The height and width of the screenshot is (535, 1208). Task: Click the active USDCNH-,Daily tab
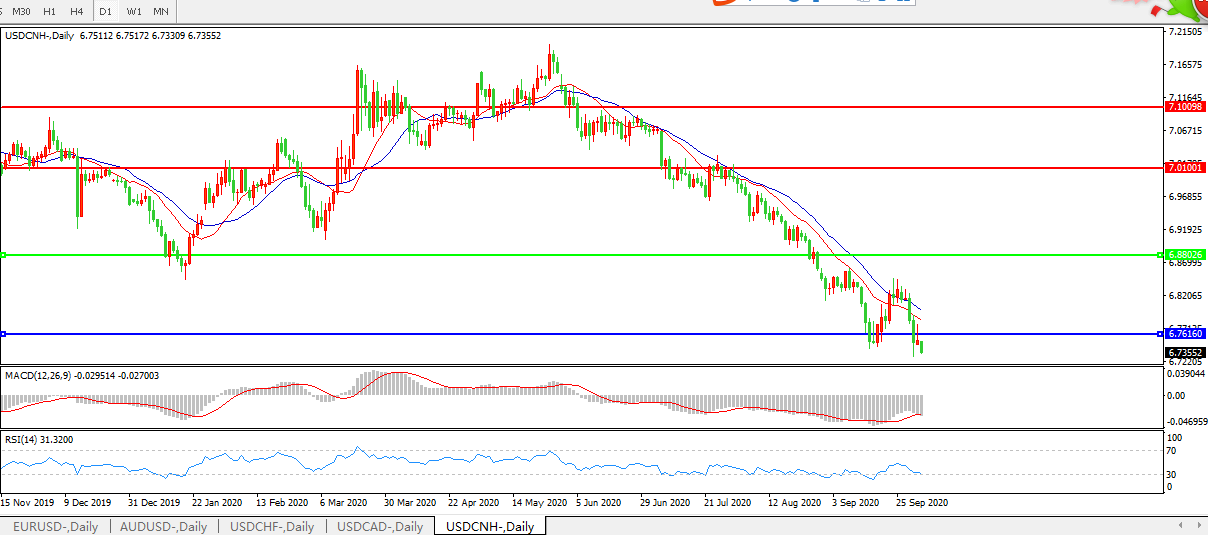tap(490, 526)
